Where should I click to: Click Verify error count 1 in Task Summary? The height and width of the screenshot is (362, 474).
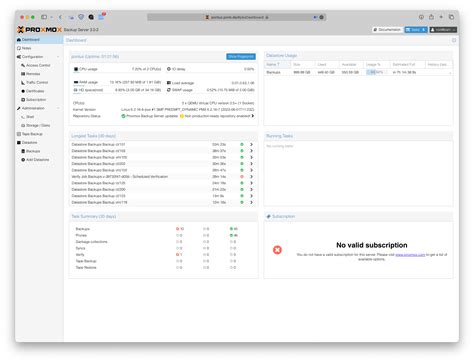point(179,255)
